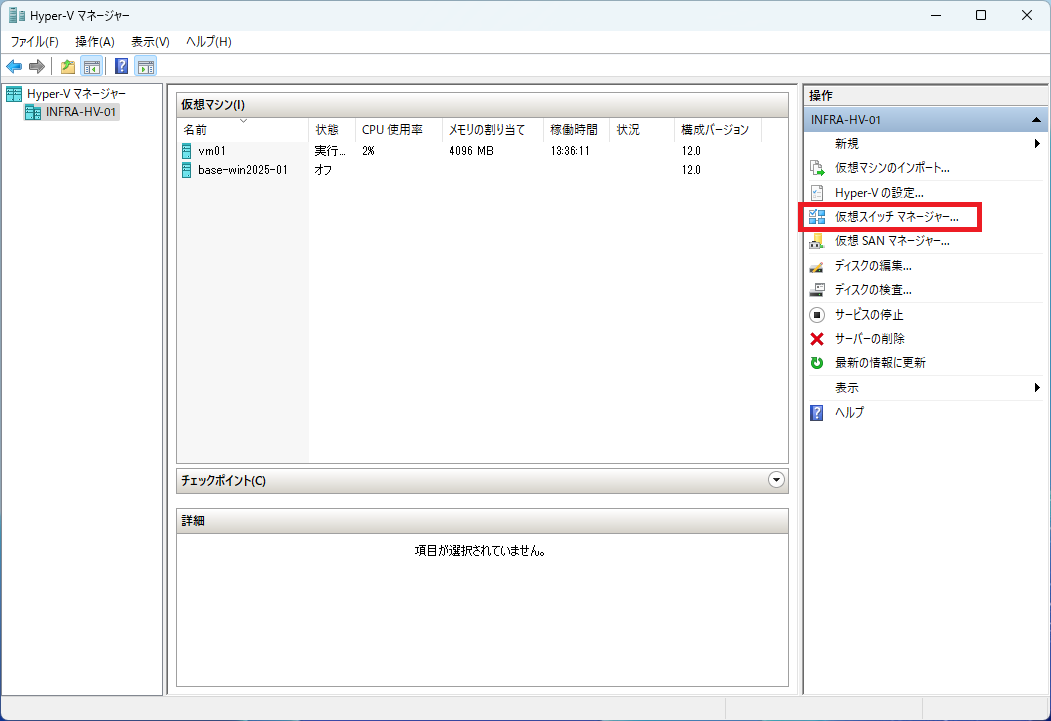1051x721 pixels.
Task: Open 仮想マシンのインポート... action
Action: pos(892,168)
